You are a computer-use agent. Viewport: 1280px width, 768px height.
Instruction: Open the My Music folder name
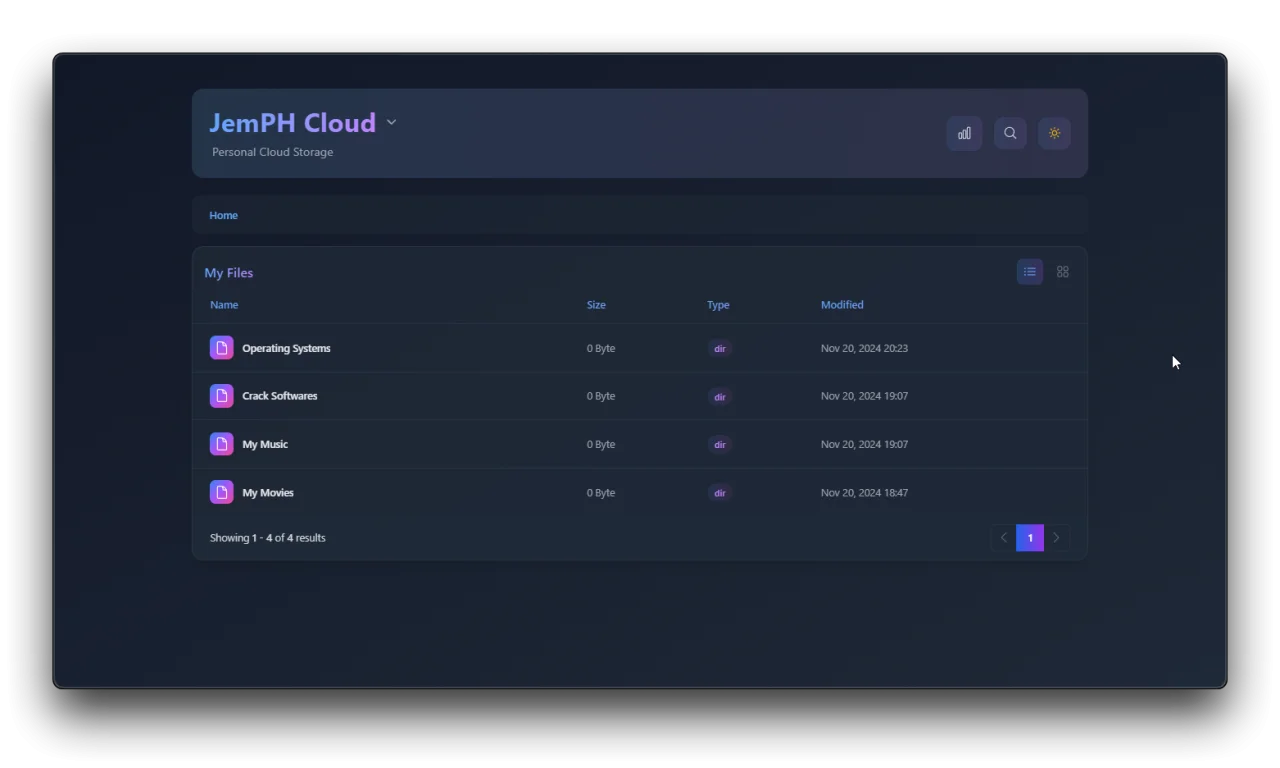[265, 444]
